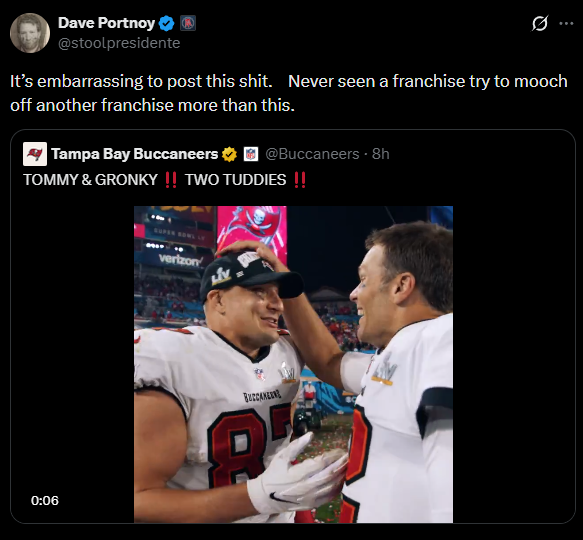583x540 pixels.
Task: Open the three-dot more options menu
Action: click(x=566, y=23)
